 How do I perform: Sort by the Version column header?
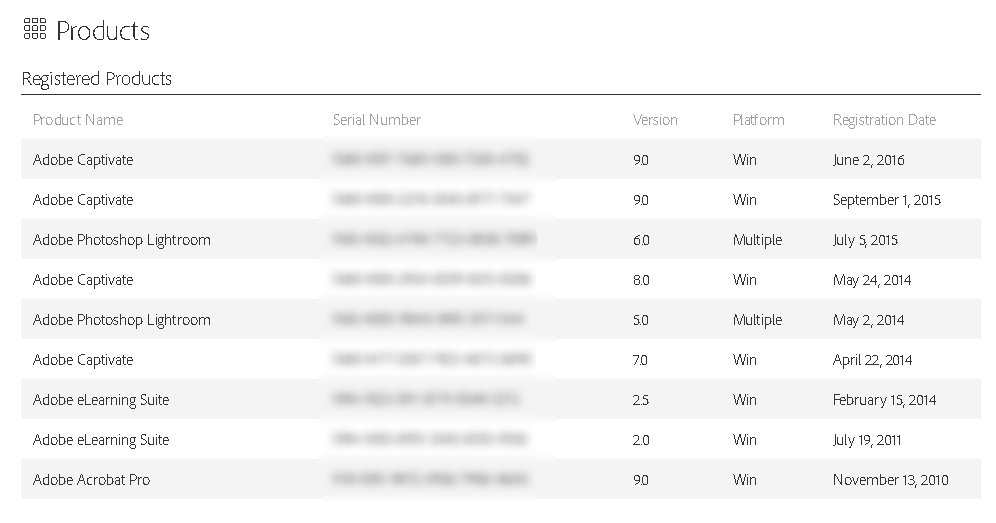[x=655, y=120]
